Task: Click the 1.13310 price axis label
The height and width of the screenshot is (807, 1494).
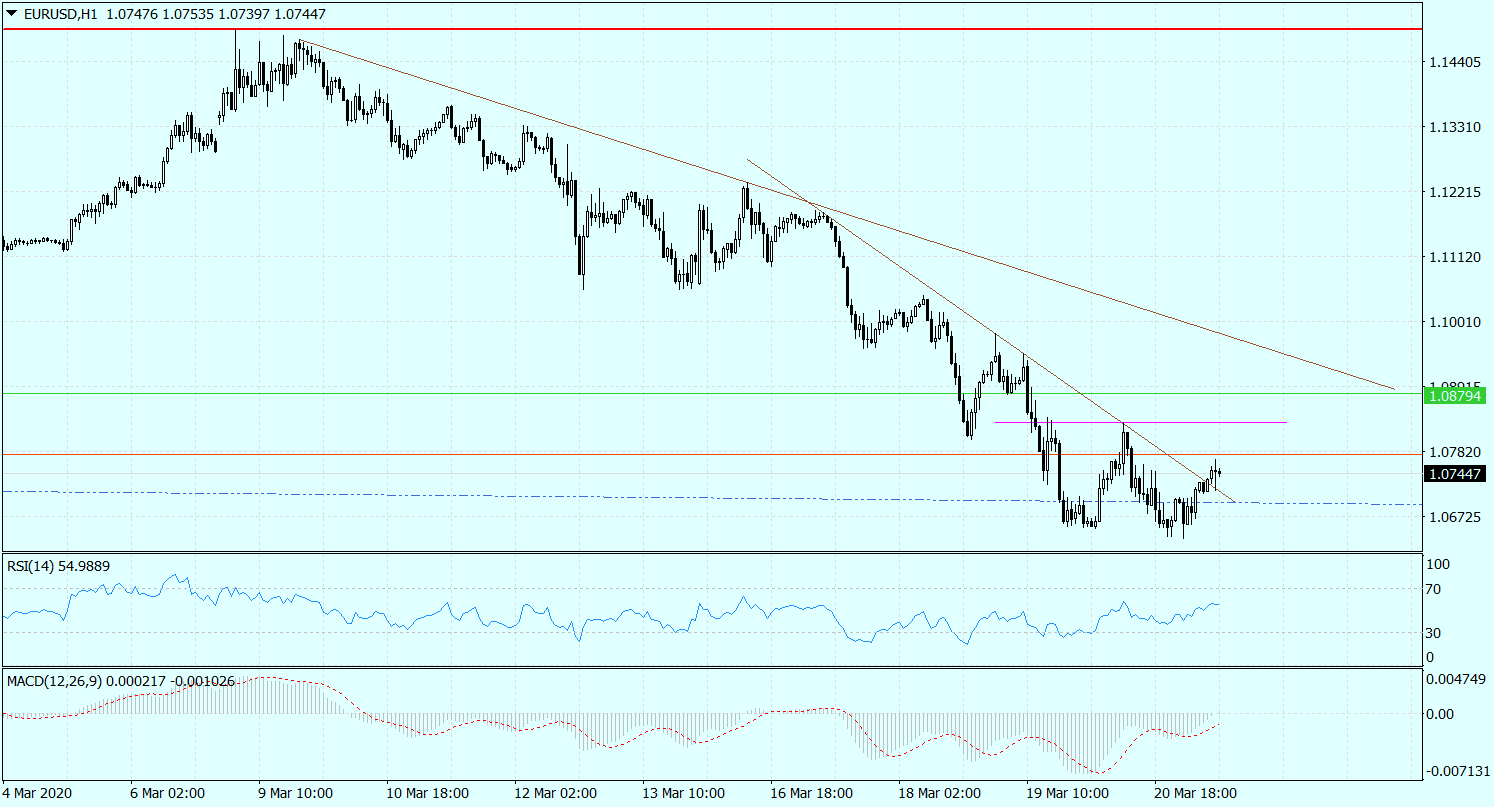Action: click(1456, 127)
